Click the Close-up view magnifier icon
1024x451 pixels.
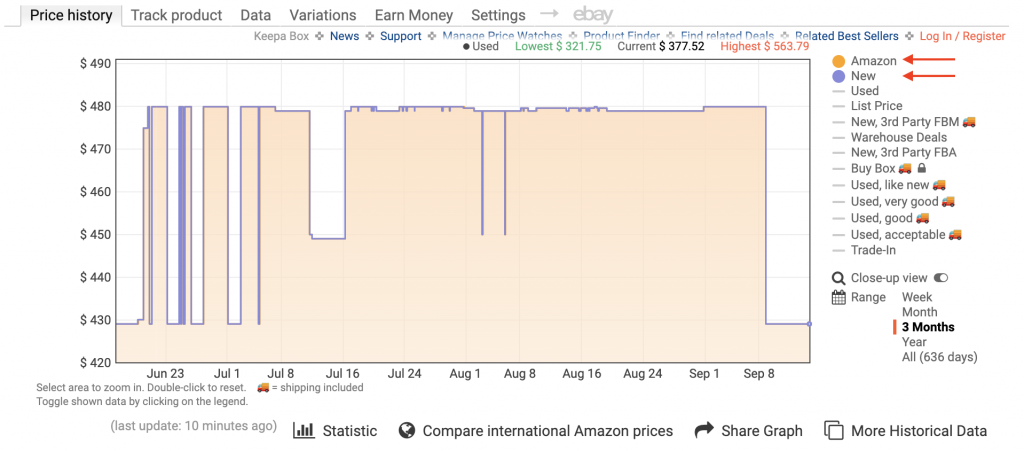click(x=838, y=278)
